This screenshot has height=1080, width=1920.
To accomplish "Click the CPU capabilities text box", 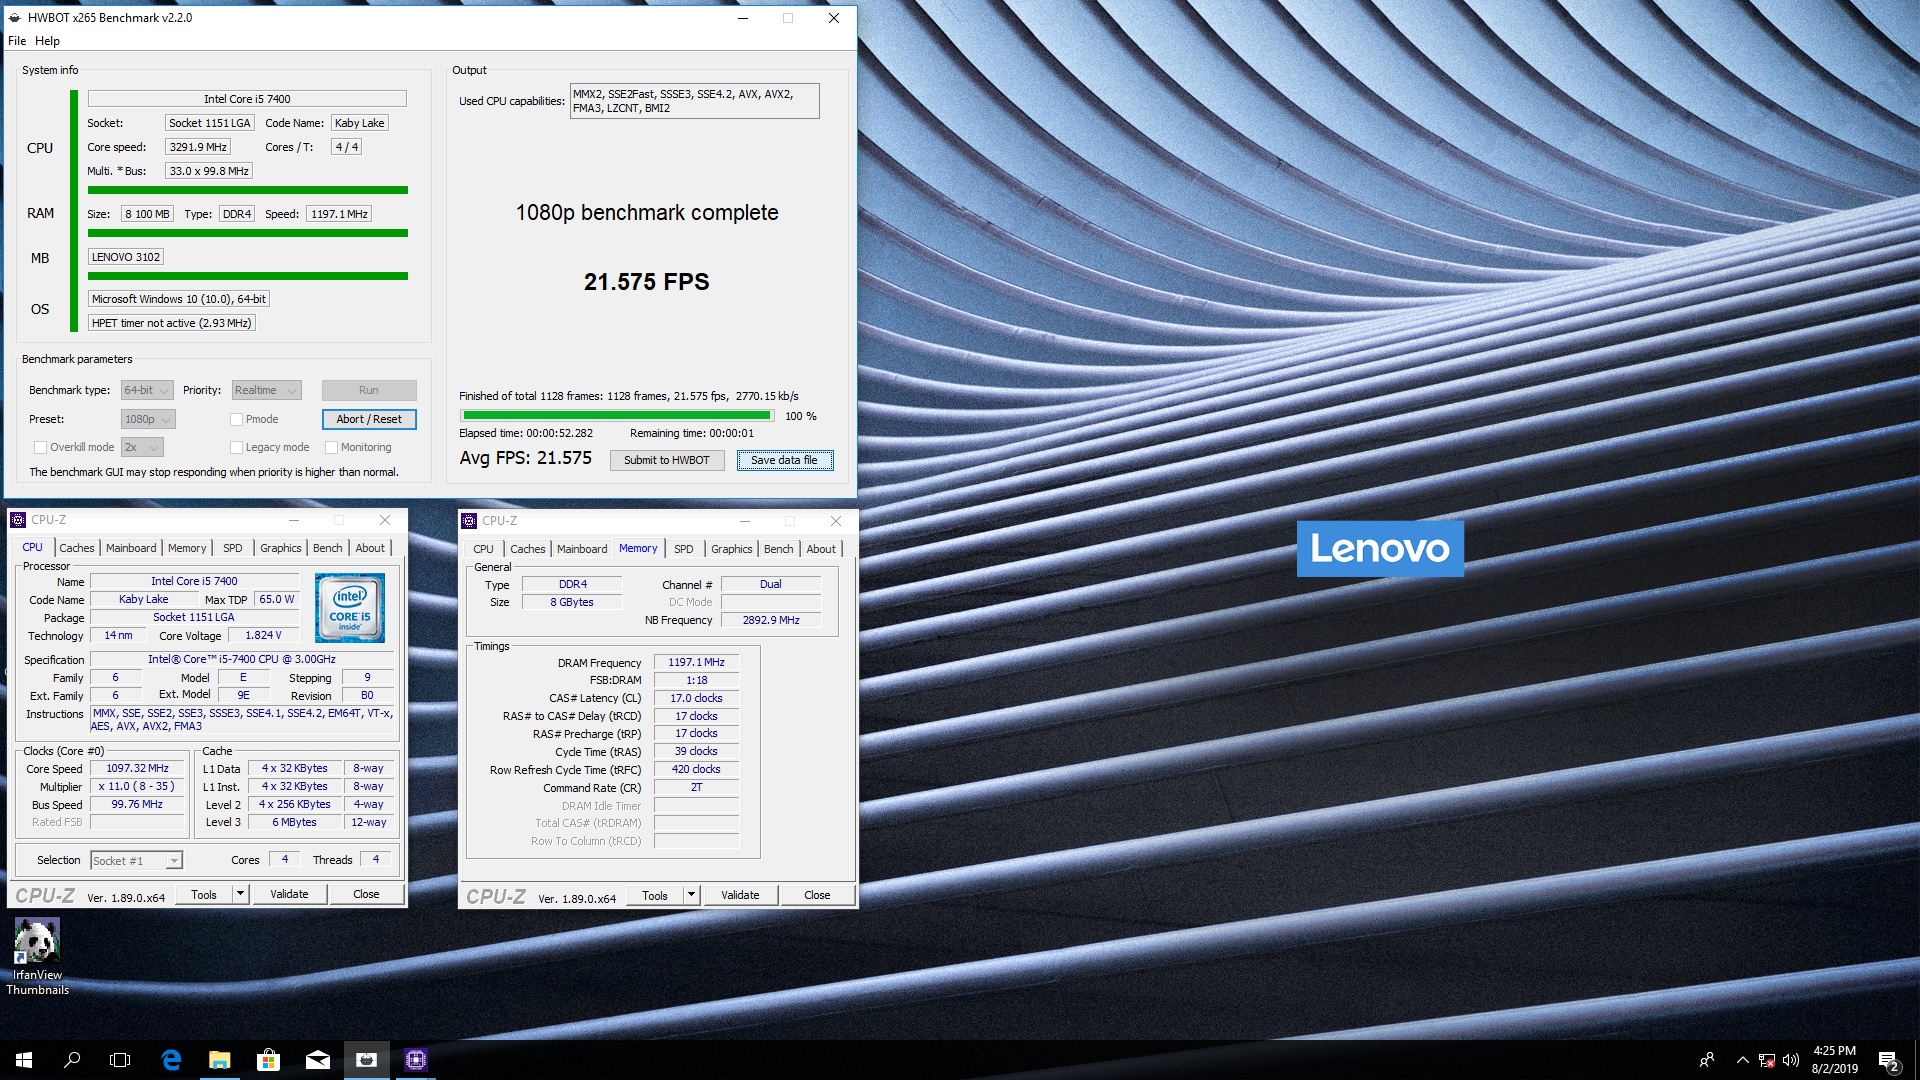I will coord(694,101).
